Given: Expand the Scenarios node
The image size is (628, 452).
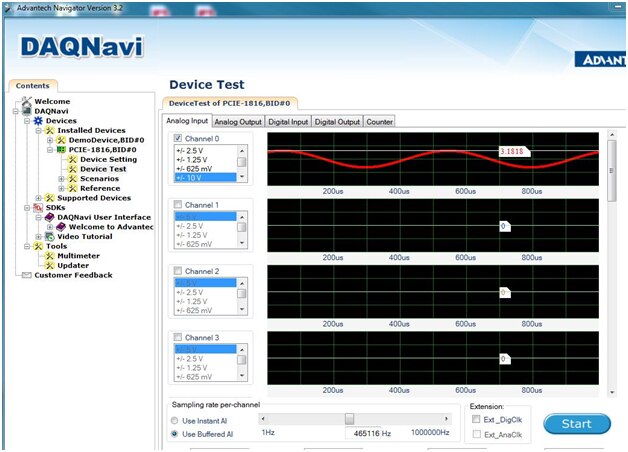Looking at the screenshot, I should pos(62,179).
